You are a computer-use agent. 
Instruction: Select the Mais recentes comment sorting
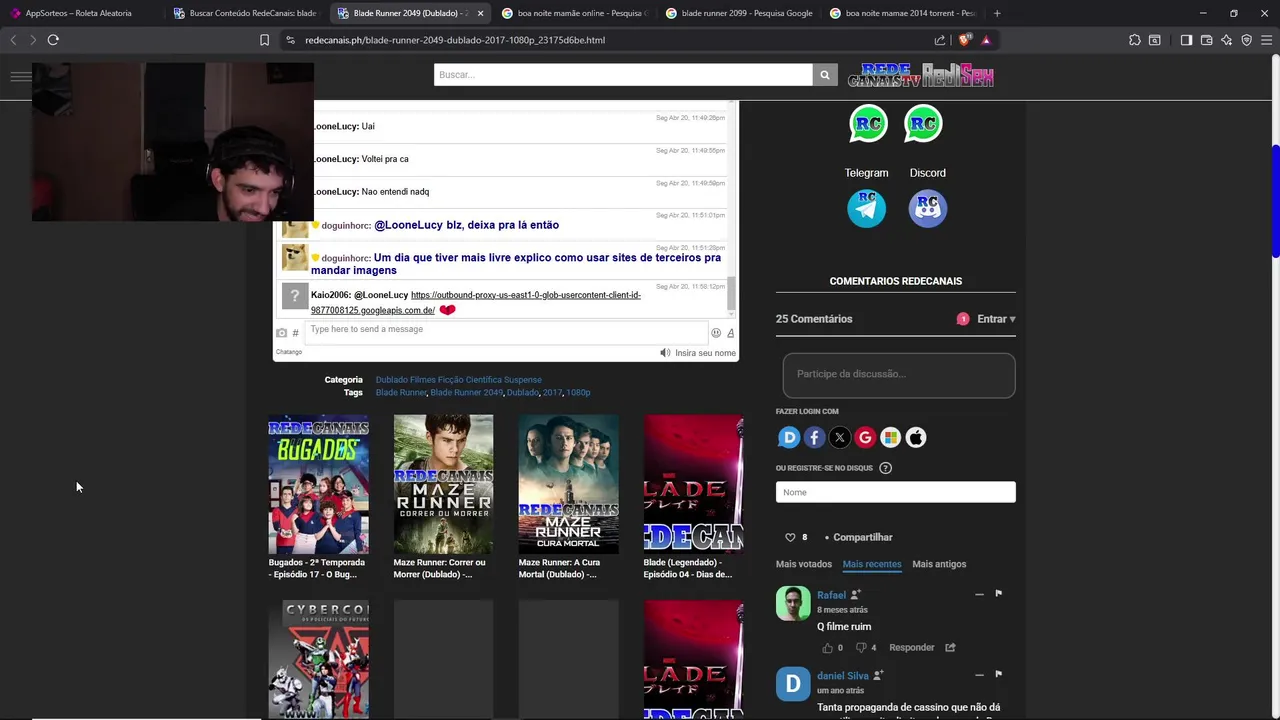point(872,564)
